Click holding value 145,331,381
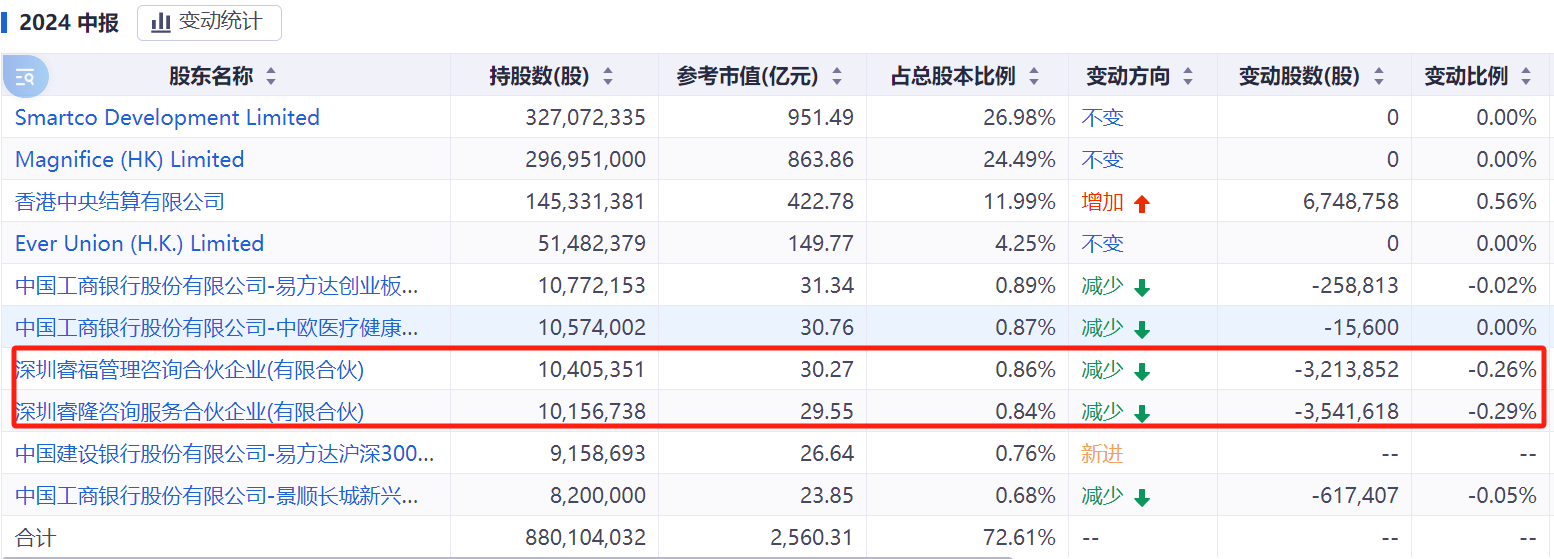1554x559 pixels. tap(585, 201)
